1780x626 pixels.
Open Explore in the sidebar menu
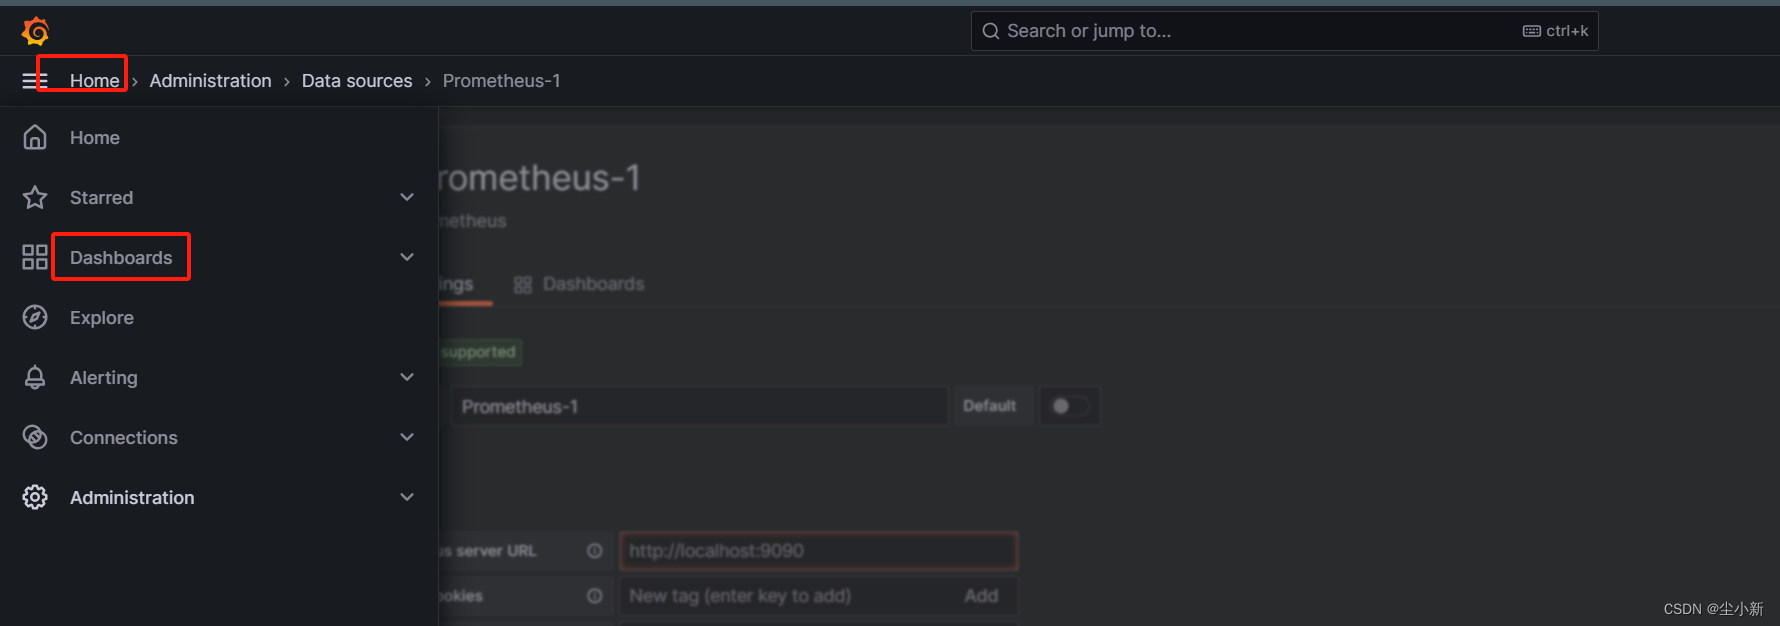click(102, 318)
